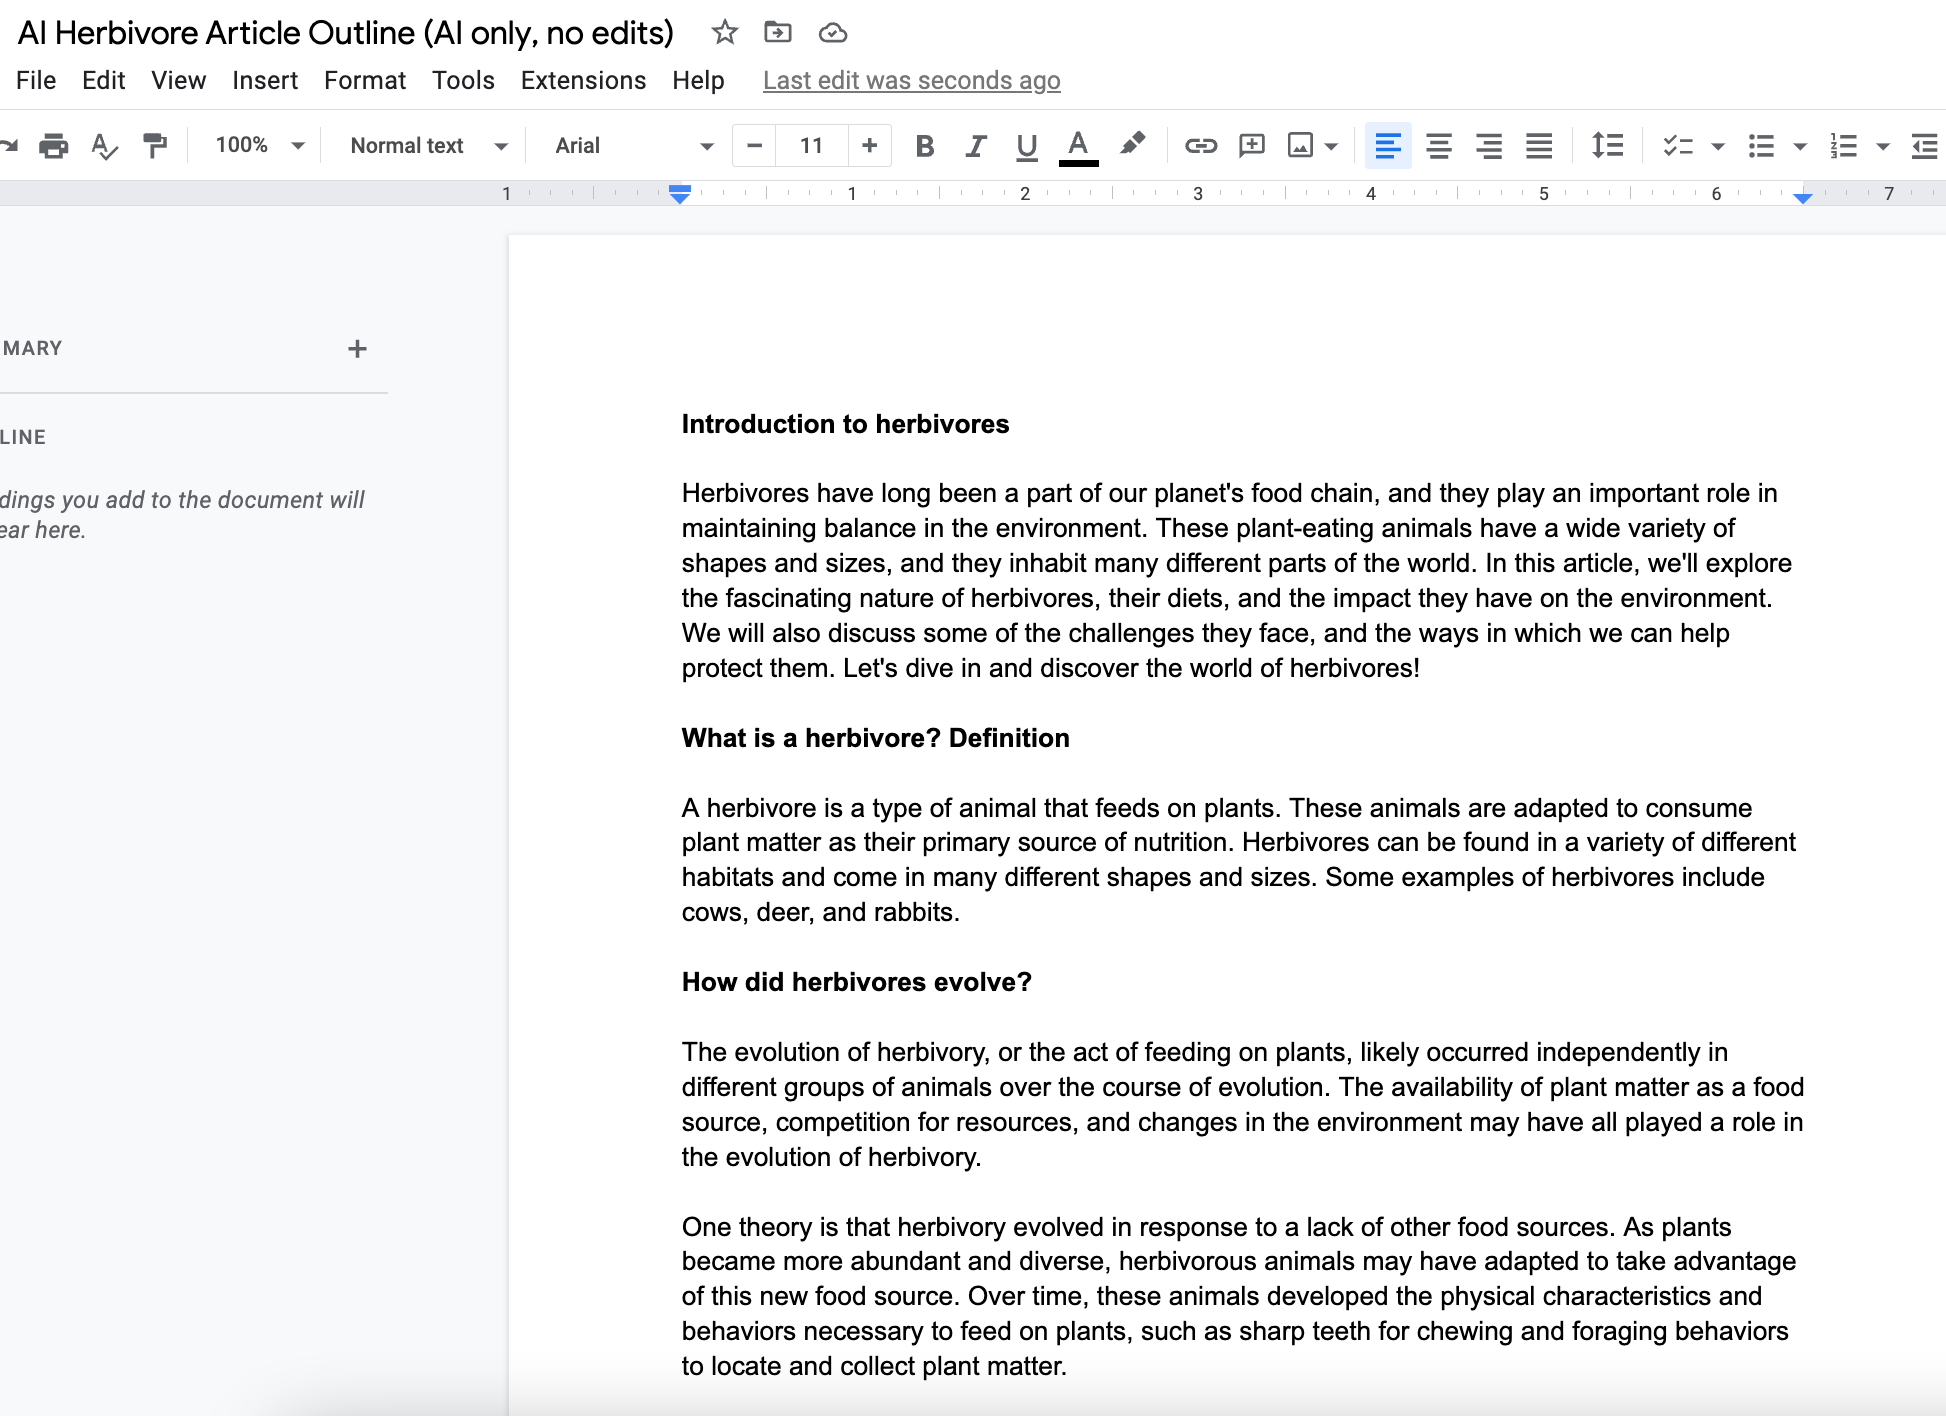Expand the numbered list options arrow
This screenshot has height=1416, width=1946.
1883,147
